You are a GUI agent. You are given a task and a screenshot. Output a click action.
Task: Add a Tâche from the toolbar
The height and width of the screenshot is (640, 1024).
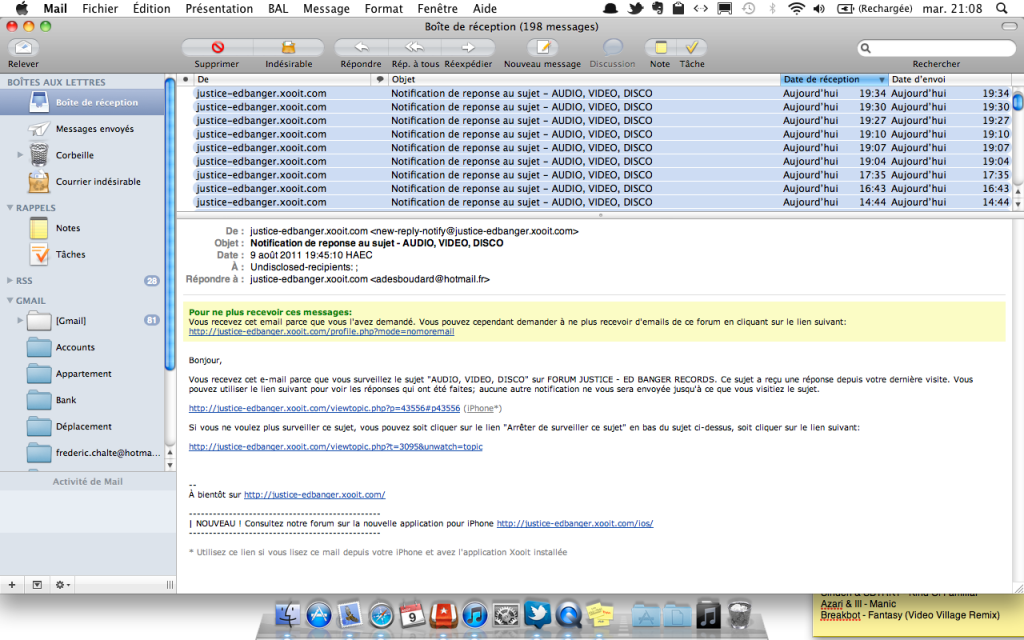692,48
